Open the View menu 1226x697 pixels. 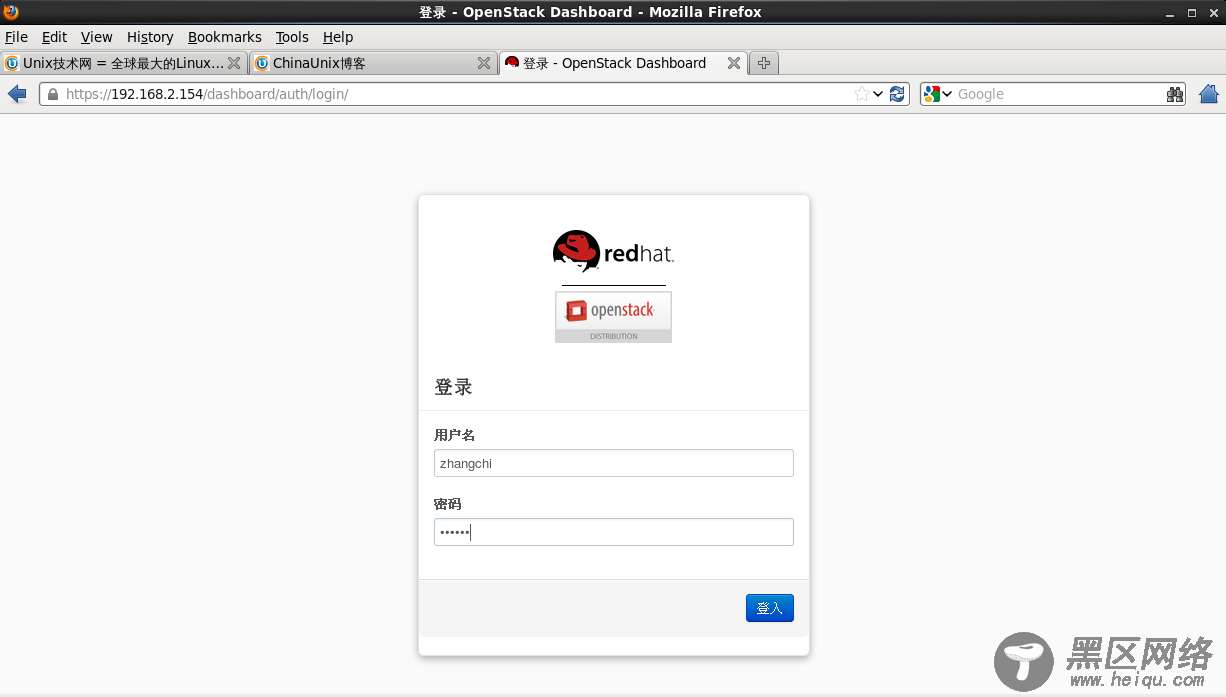pyautogui.click(x=97, y=37)
